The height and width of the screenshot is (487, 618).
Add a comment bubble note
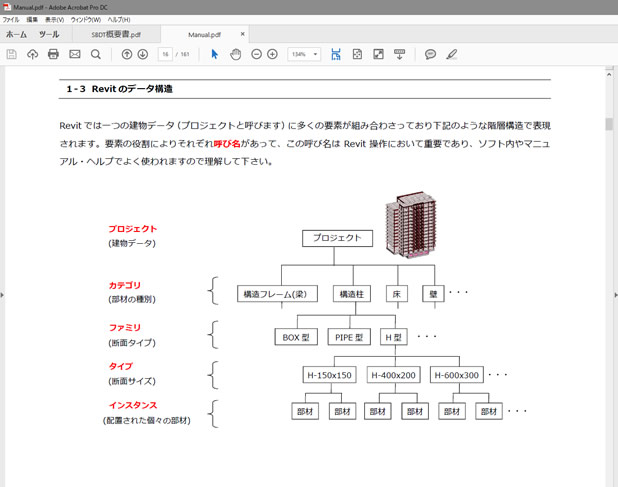430,54
